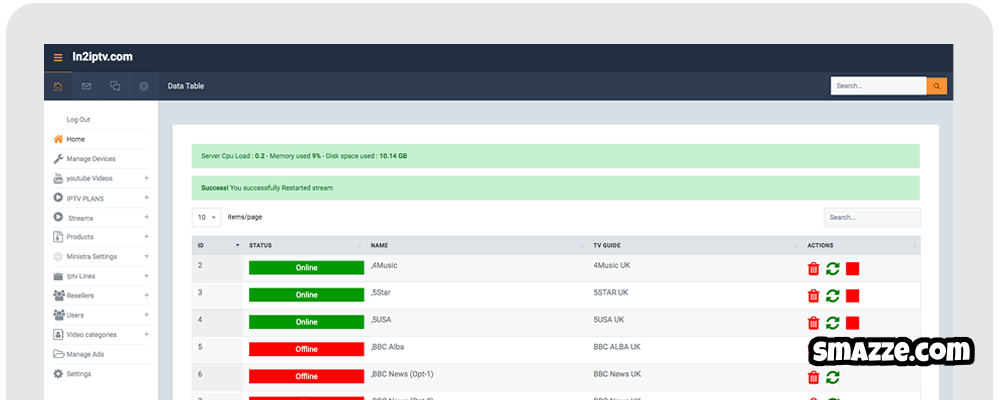Image resolution: width=1000 pixels, height=400 pixels.
Task: Click the wrench icon for Manage Devices
Action: coord(58,159)
